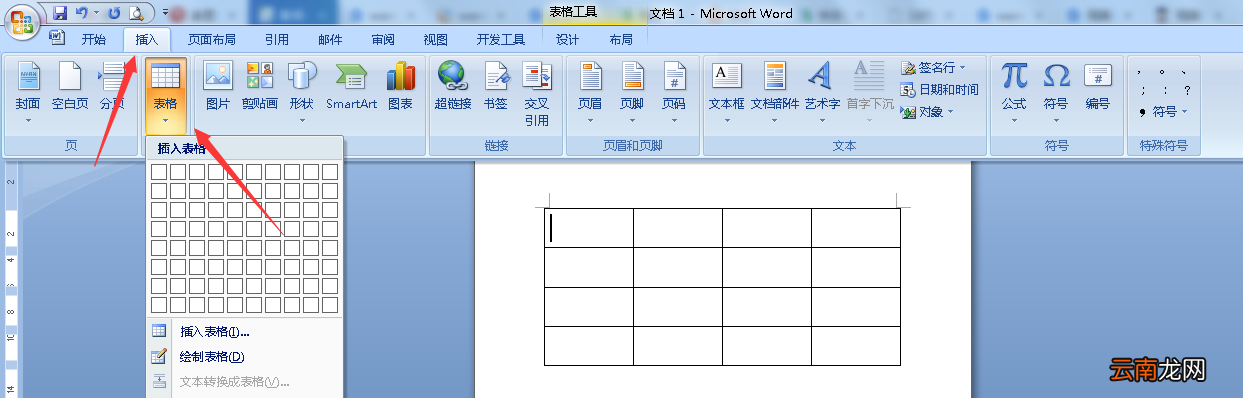Open the 邮件 tab

pyautogui.click(x=330, y=39)
